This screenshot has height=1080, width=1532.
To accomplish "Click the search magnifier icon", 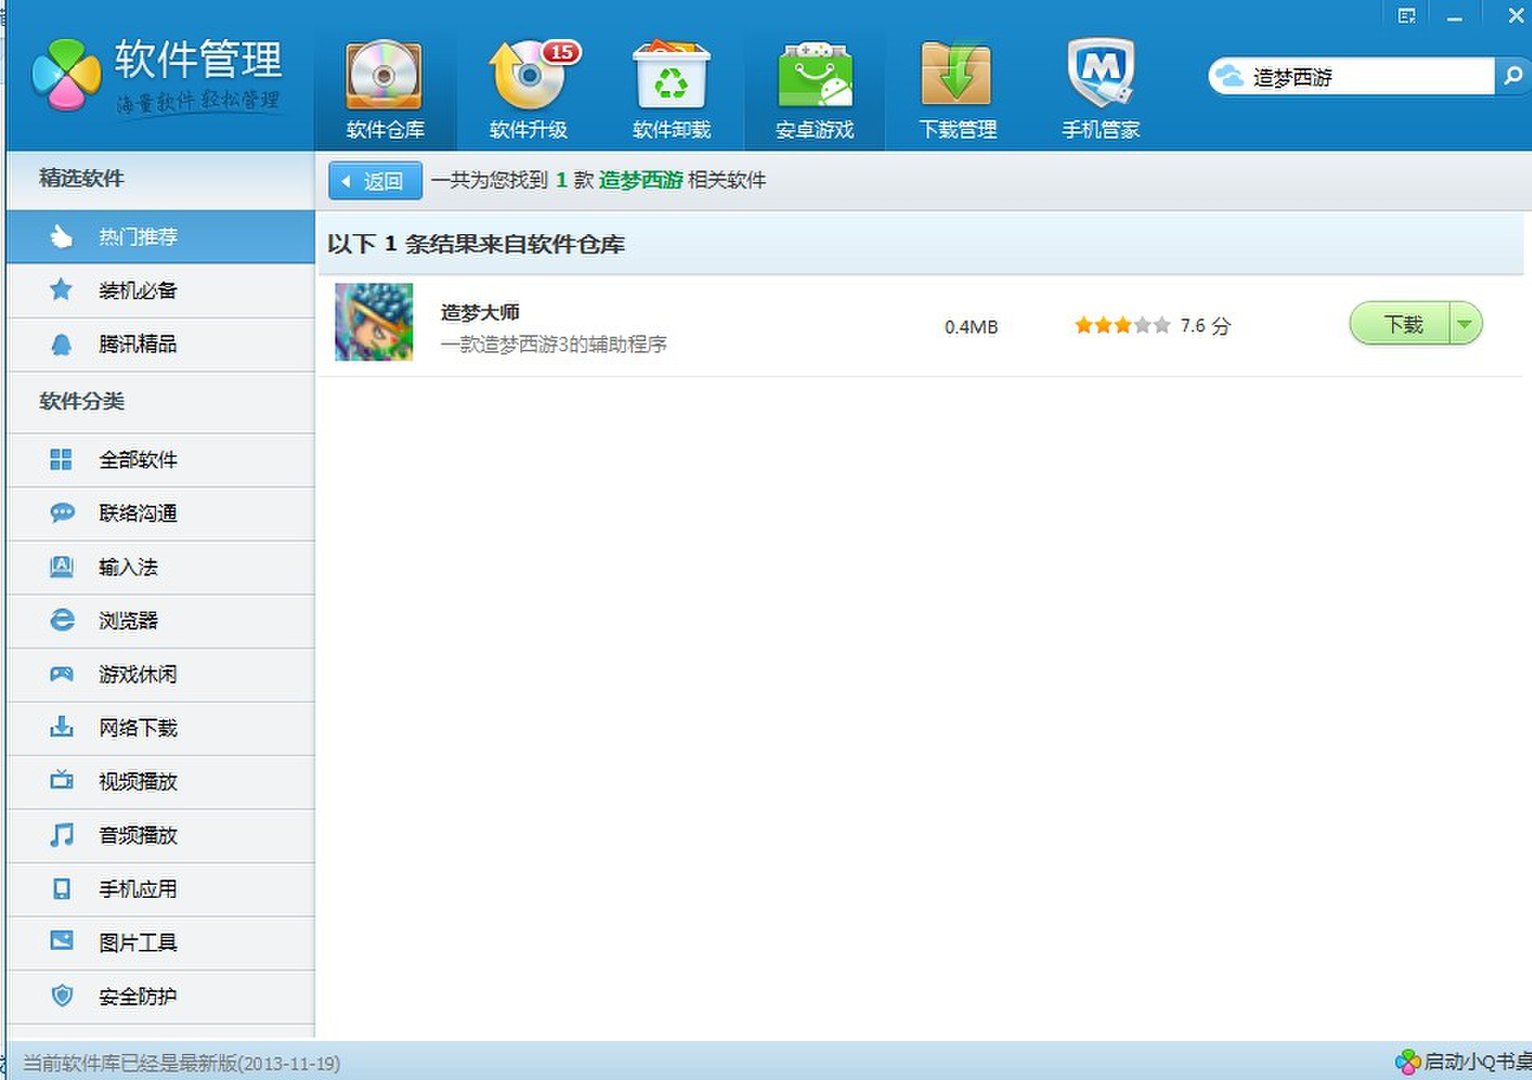I will 1510,75.
